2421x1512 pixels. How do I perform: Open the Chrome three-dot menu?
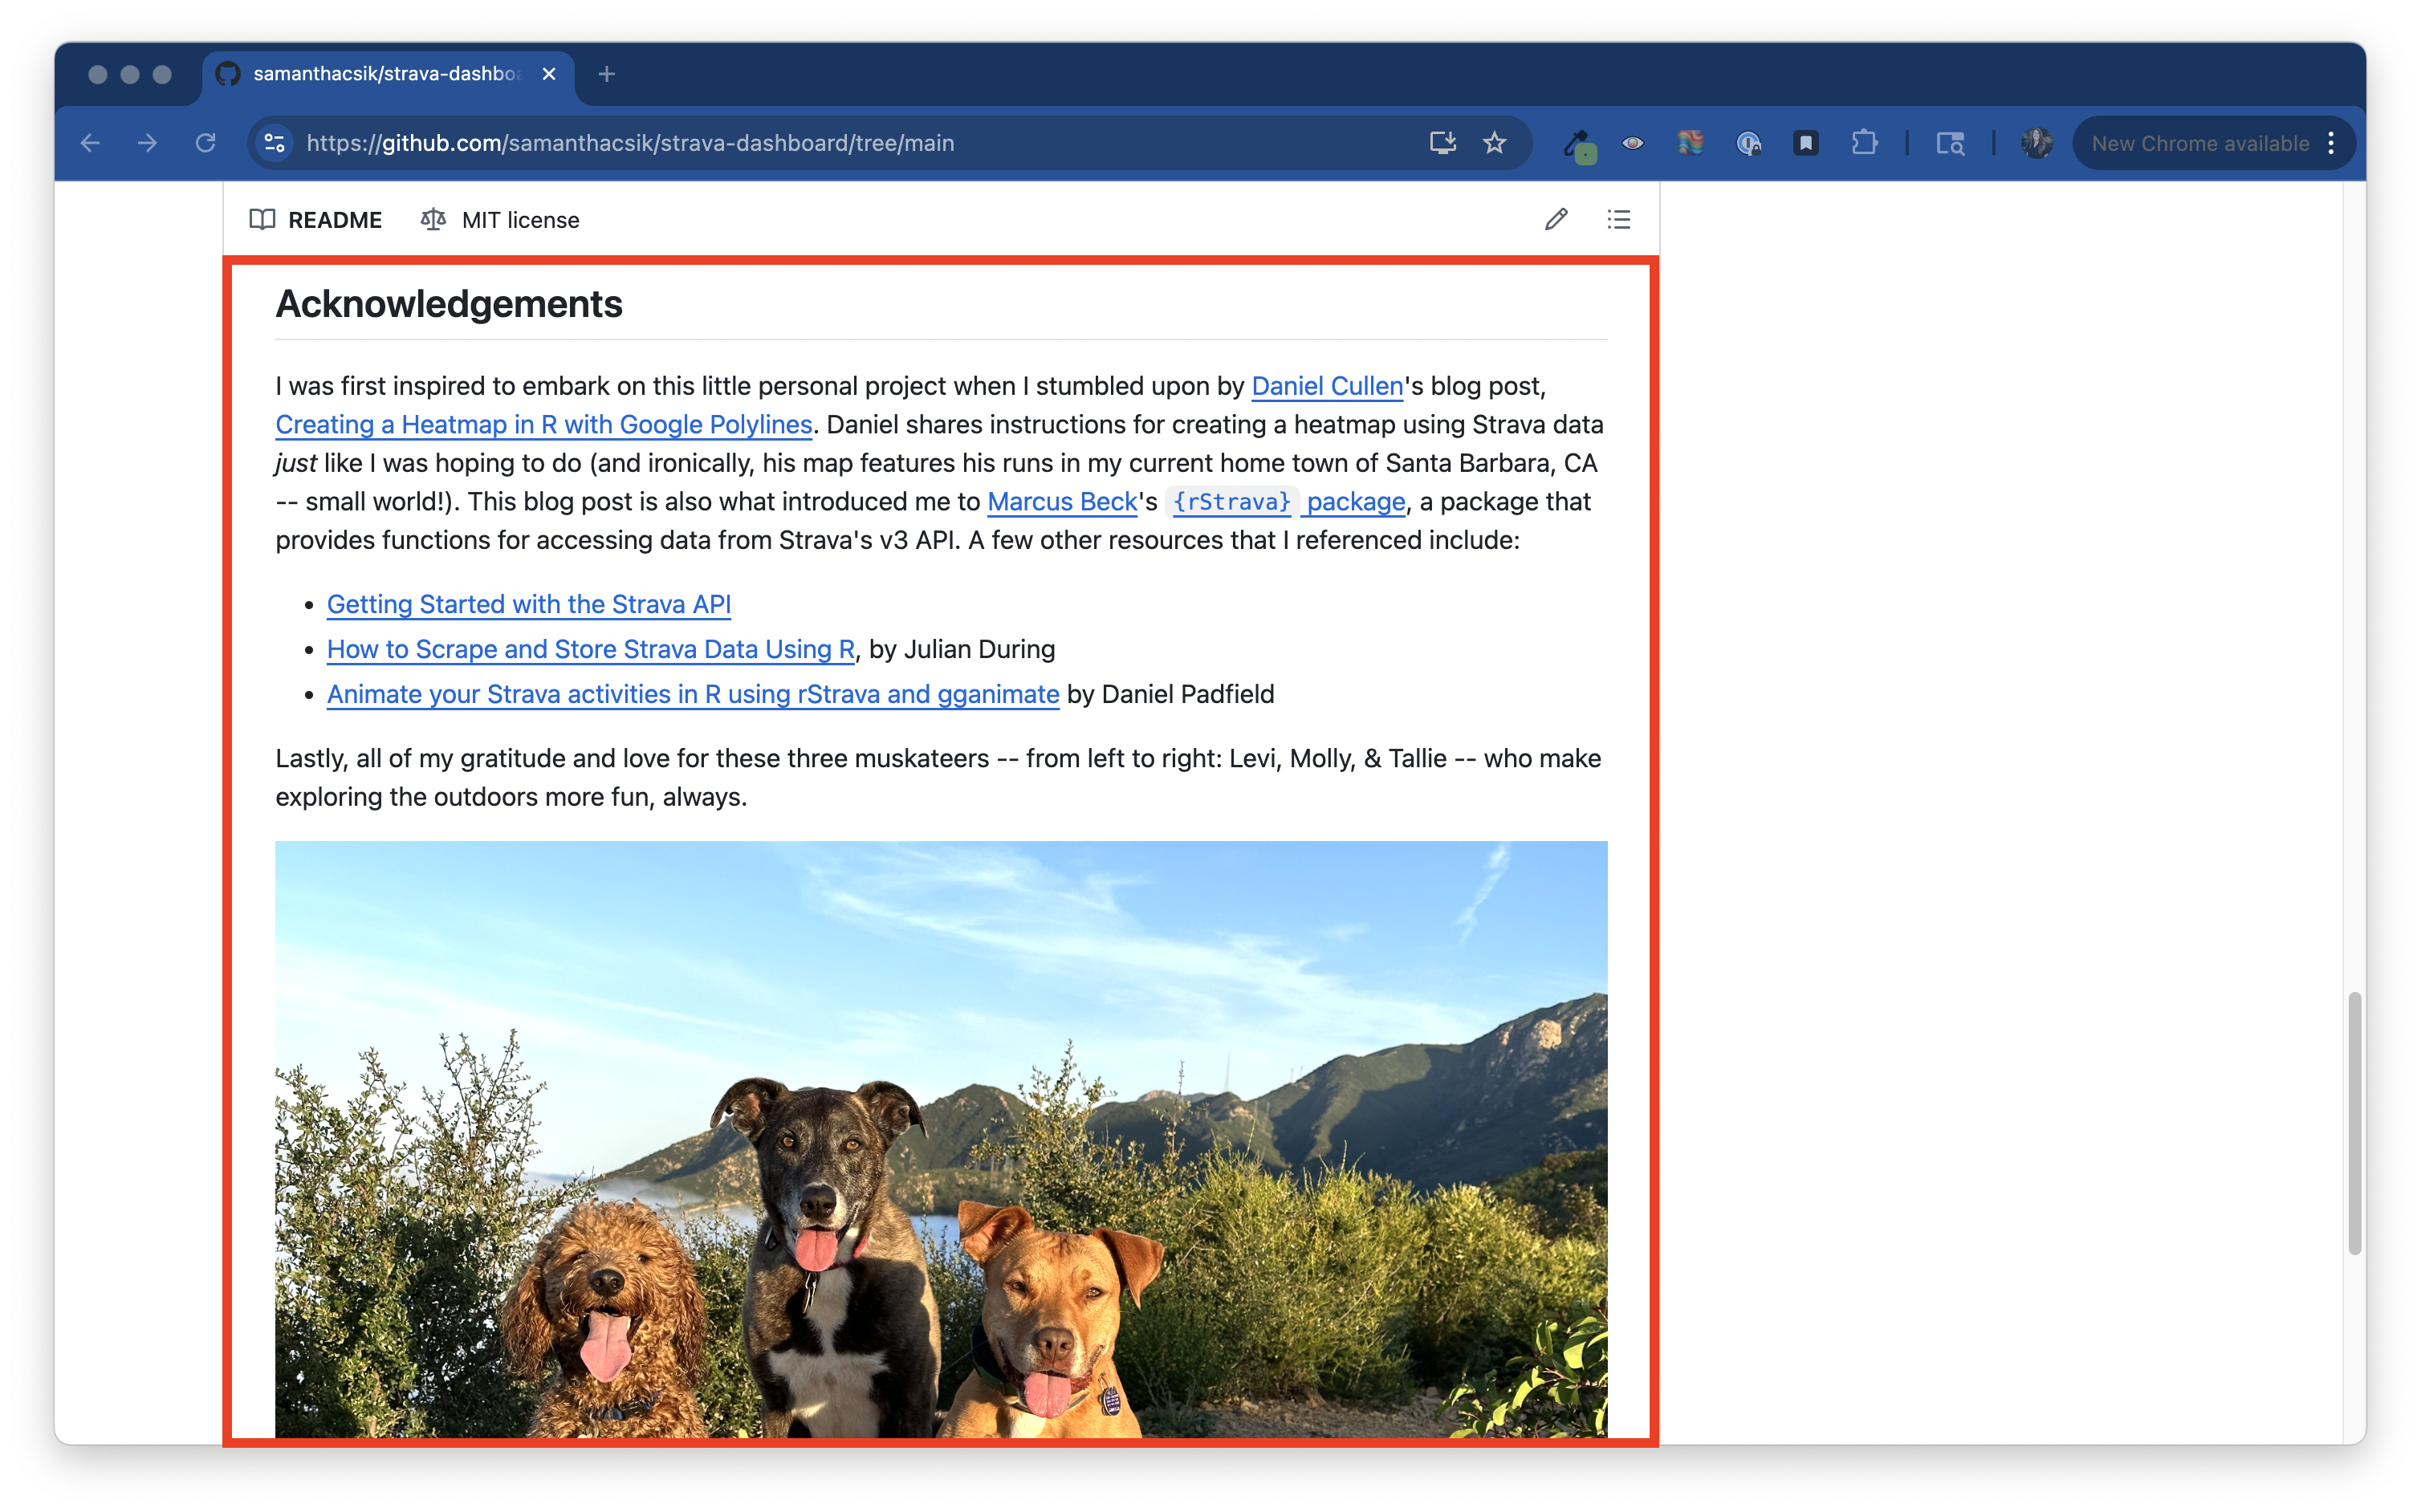2331,143
